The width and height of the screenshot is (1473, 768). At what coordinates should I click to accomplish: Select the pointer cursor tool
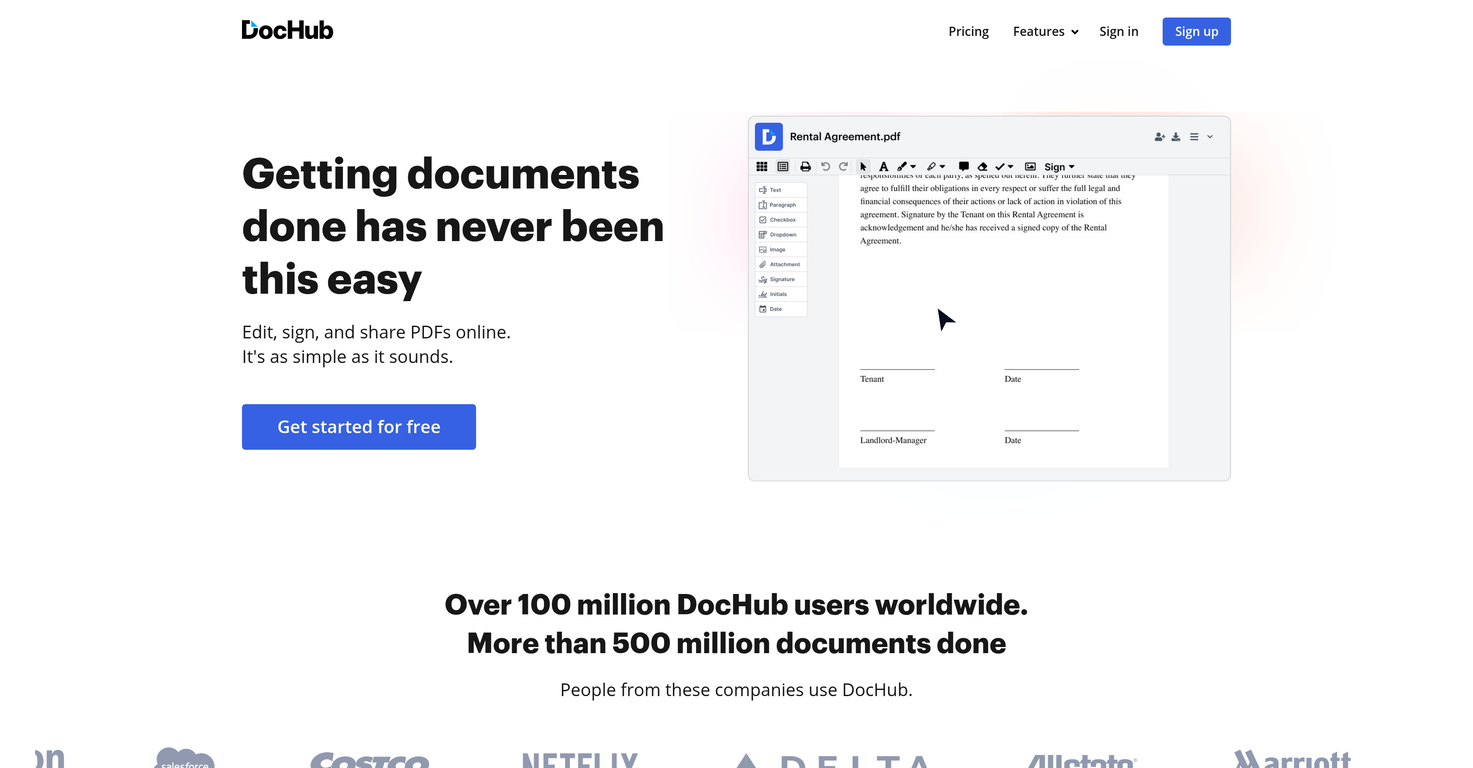pyautogui.click(x=863, y=167)
